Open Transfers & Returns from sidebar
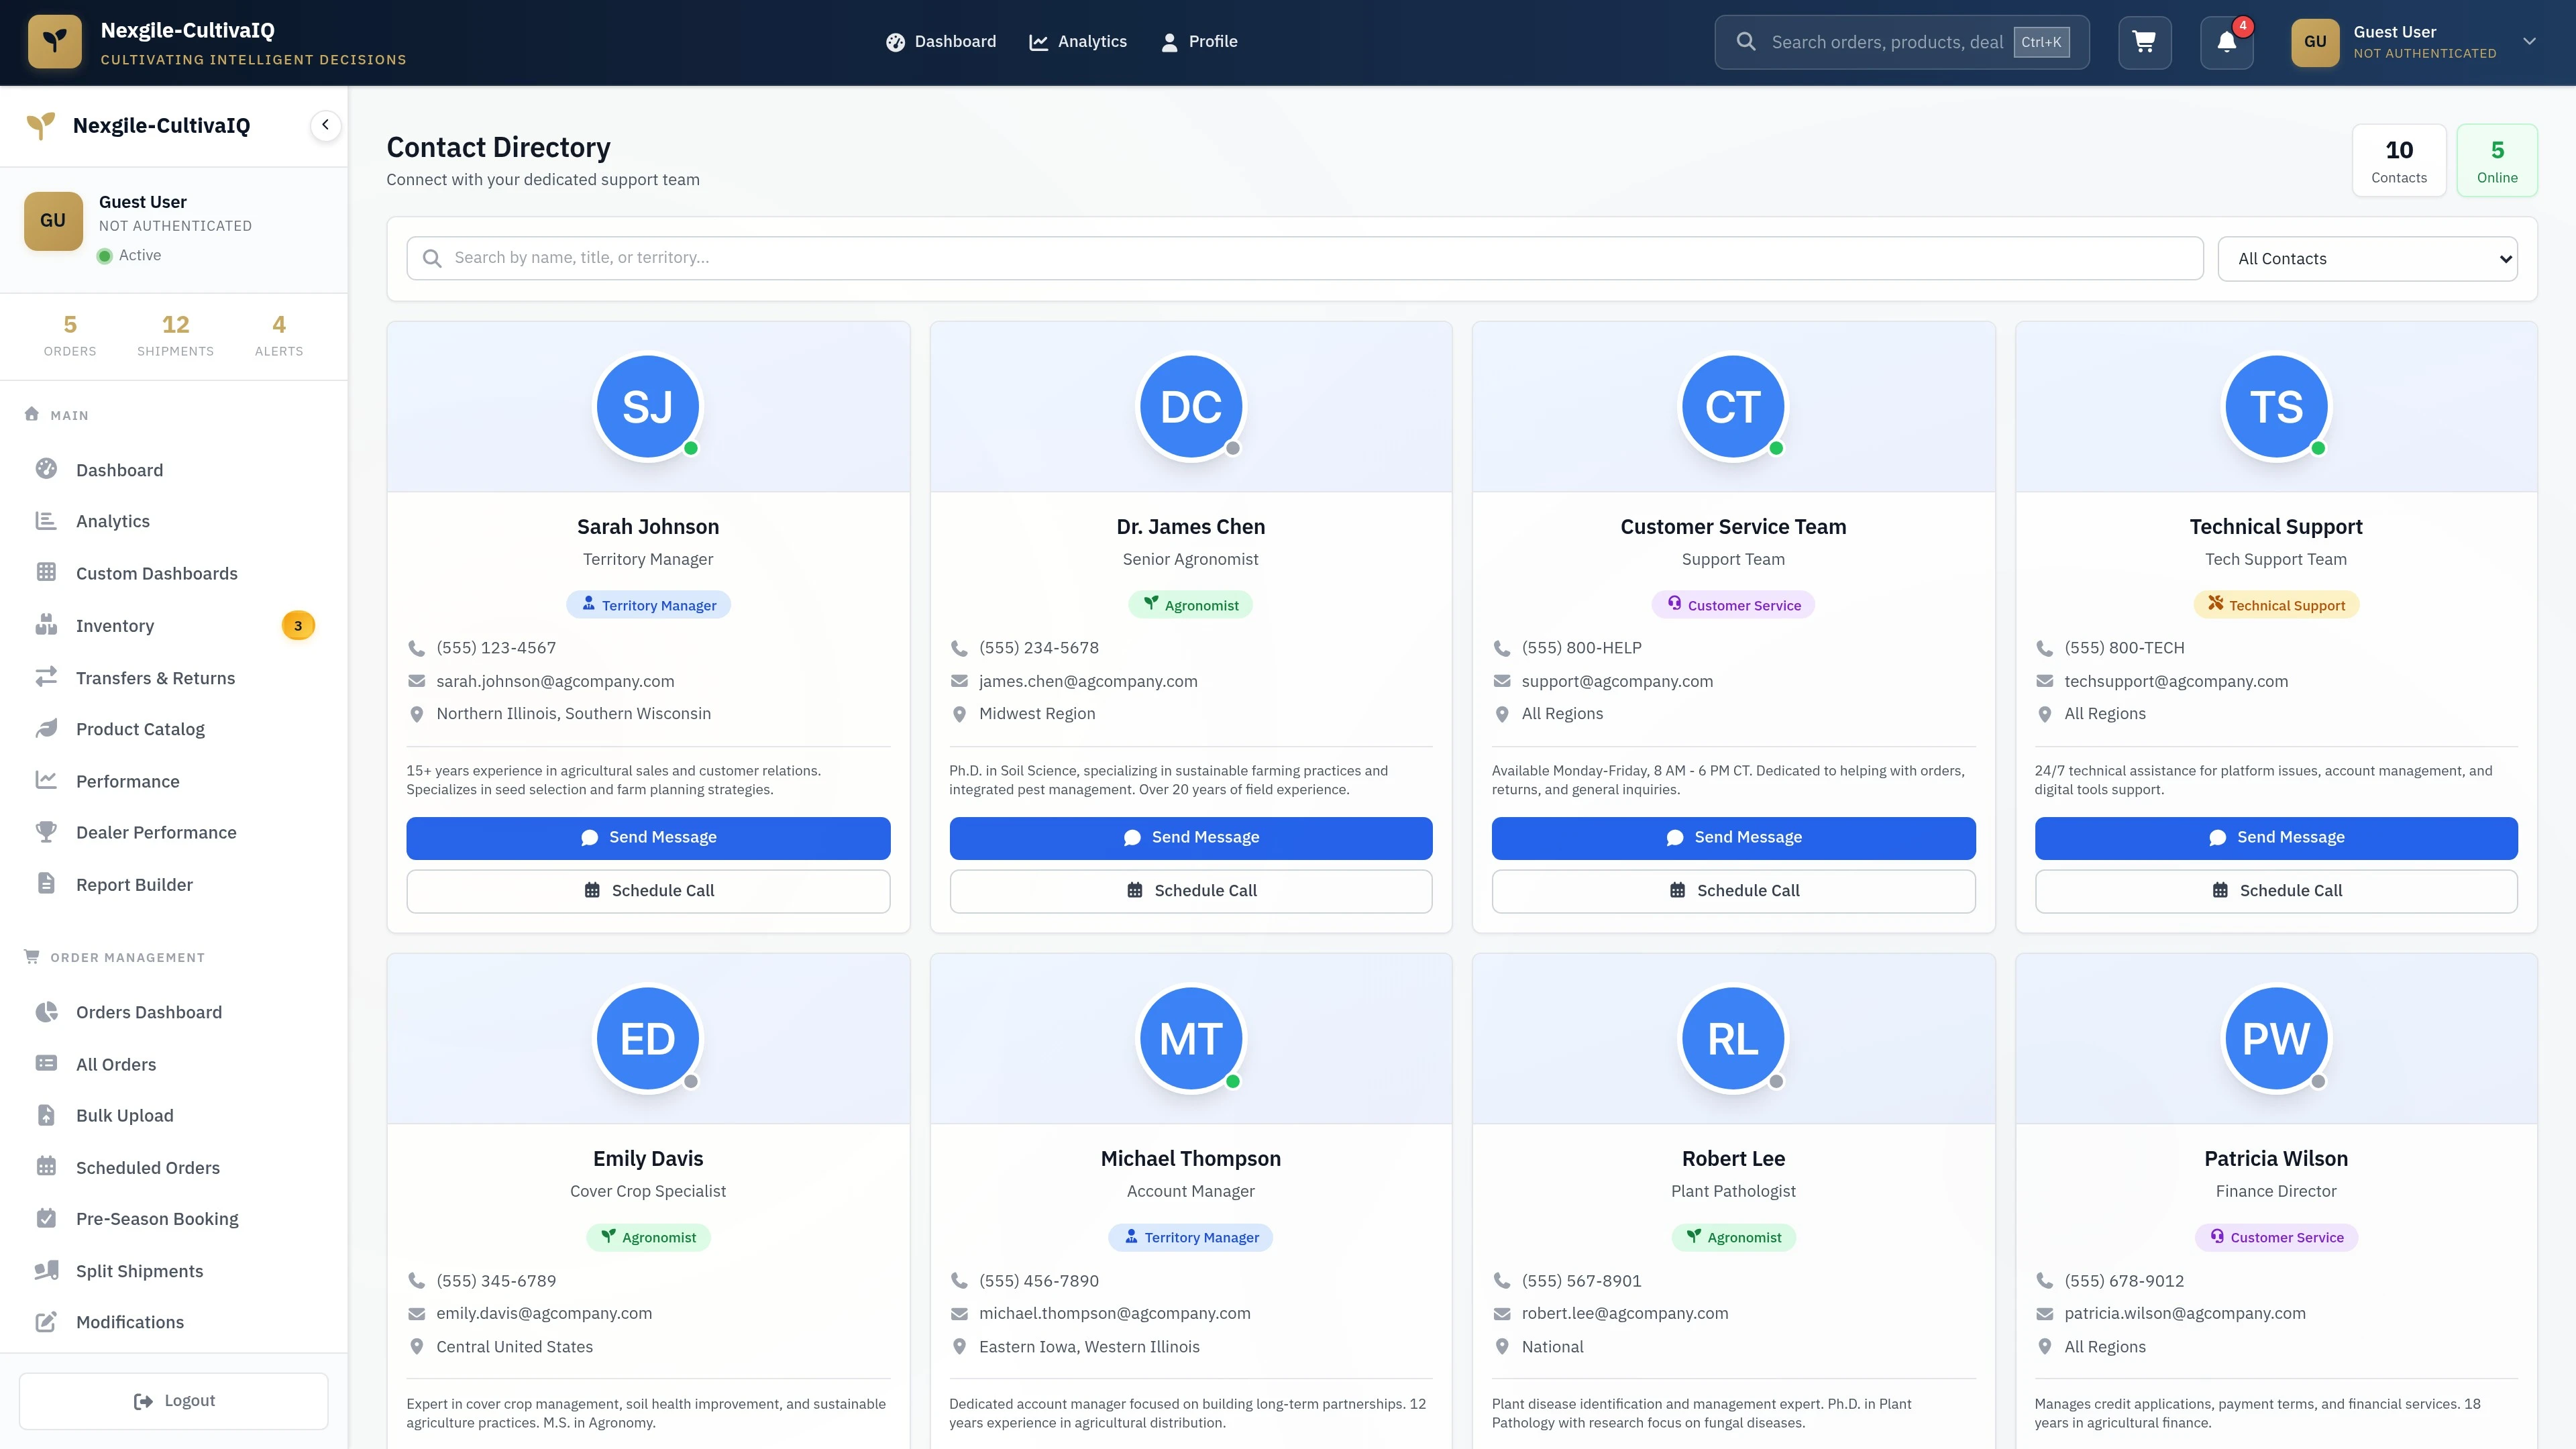 pyautogui.click(x=47, y=677)
